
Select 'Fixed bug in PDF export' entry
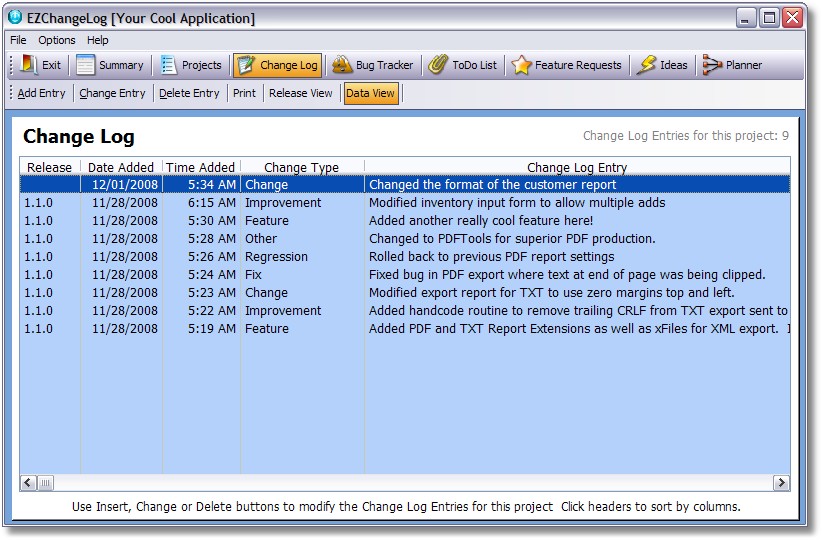[x=567, y=275]
